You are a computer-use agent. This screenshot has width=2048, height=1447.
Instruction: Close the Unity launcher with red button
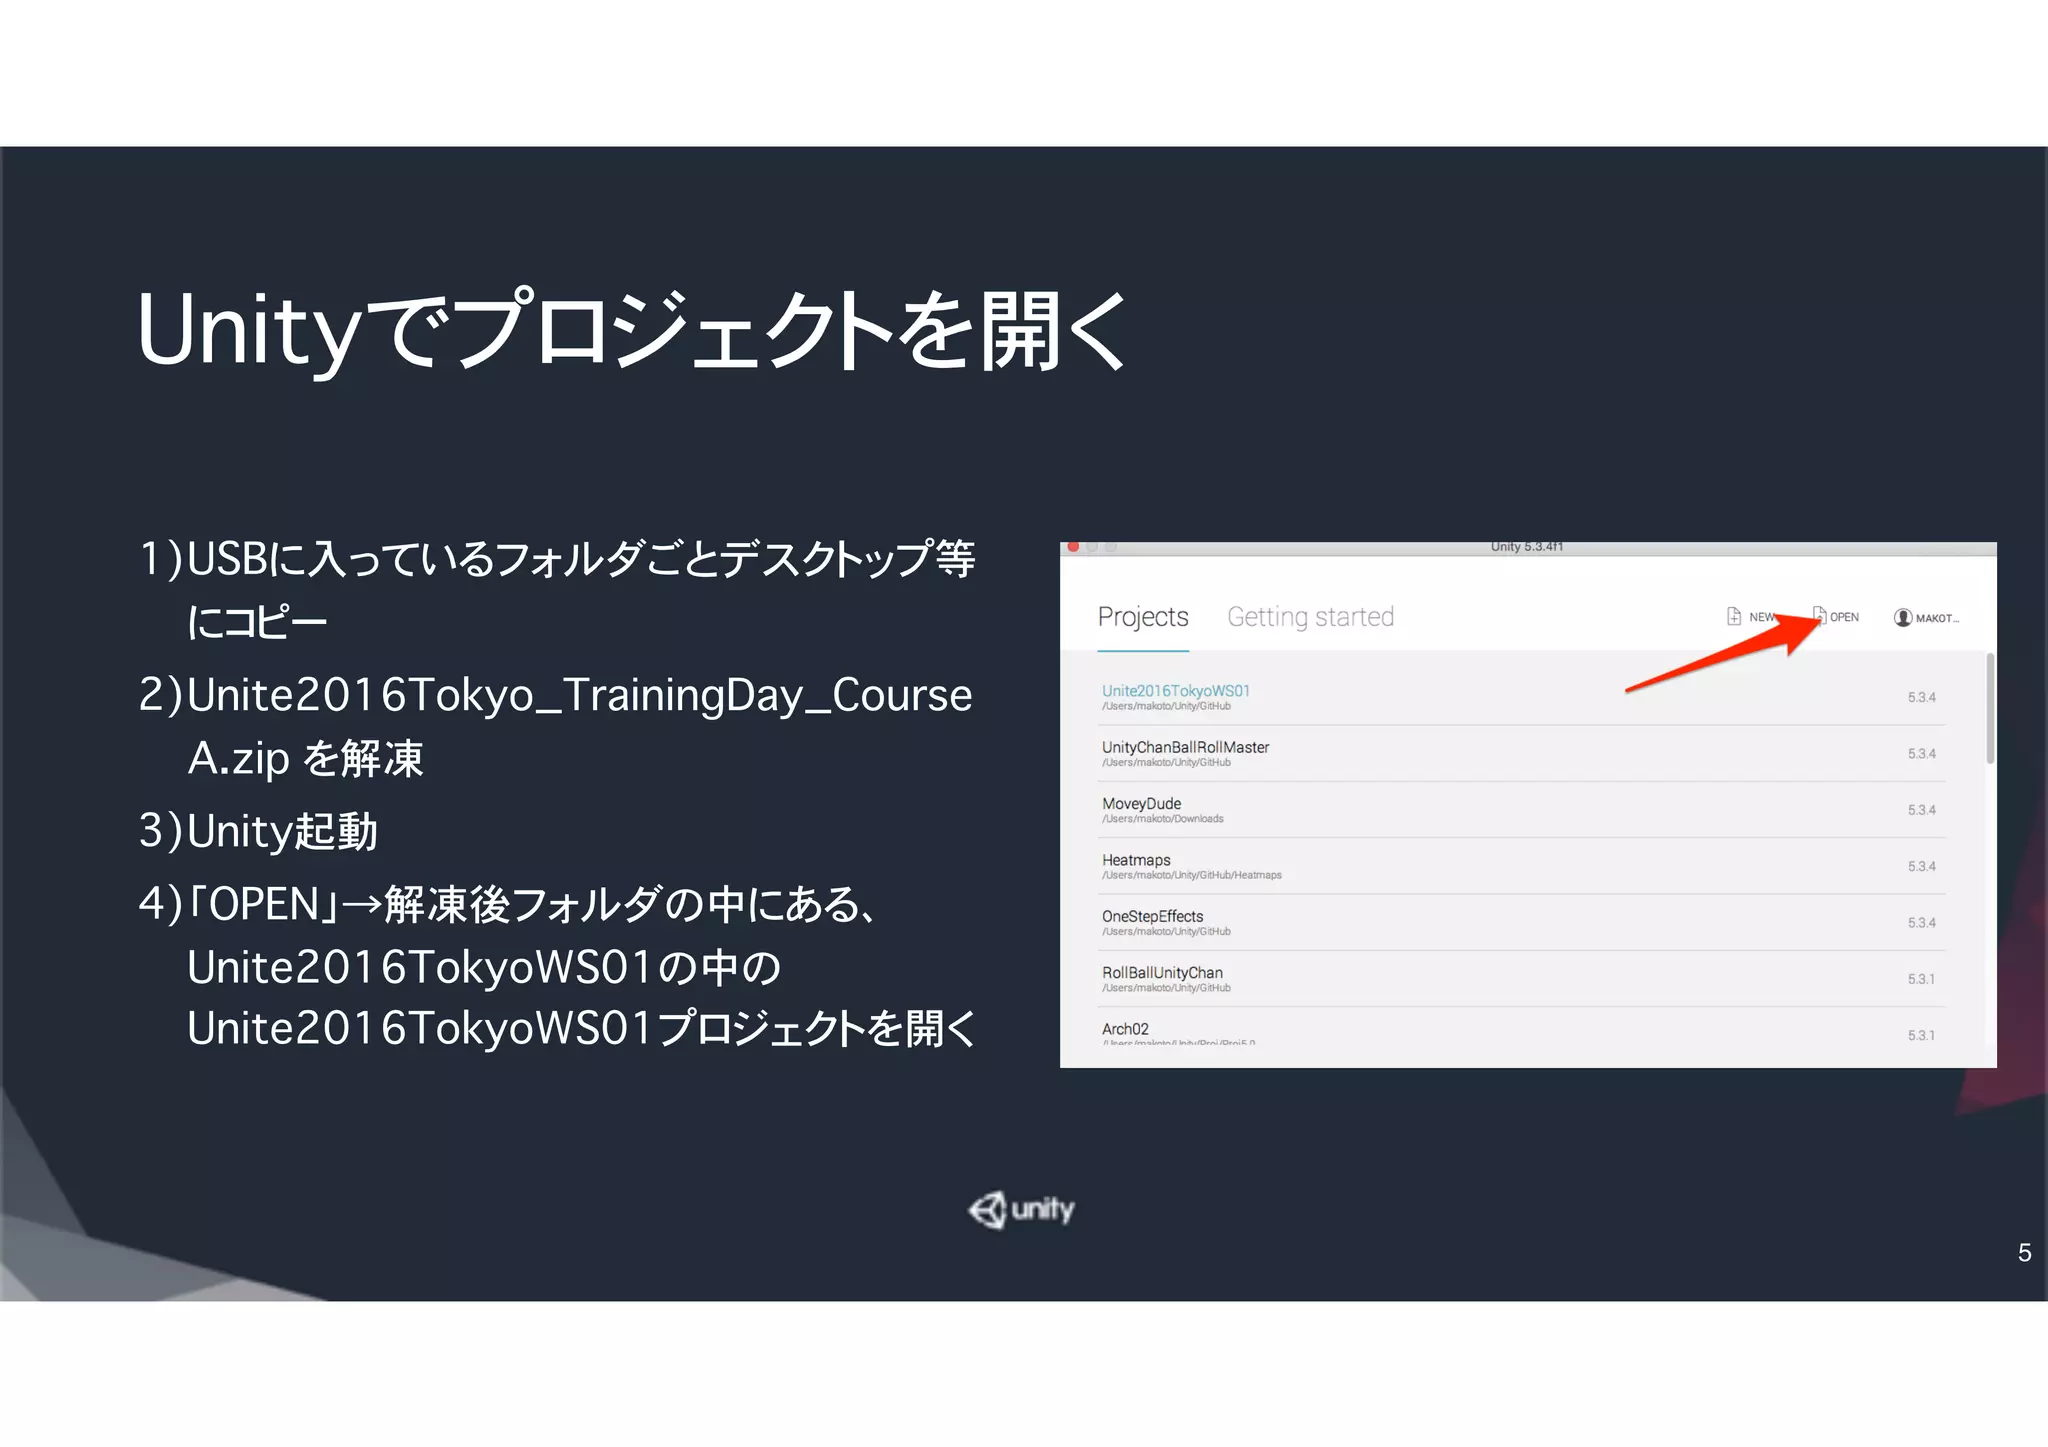[1073, 547]
